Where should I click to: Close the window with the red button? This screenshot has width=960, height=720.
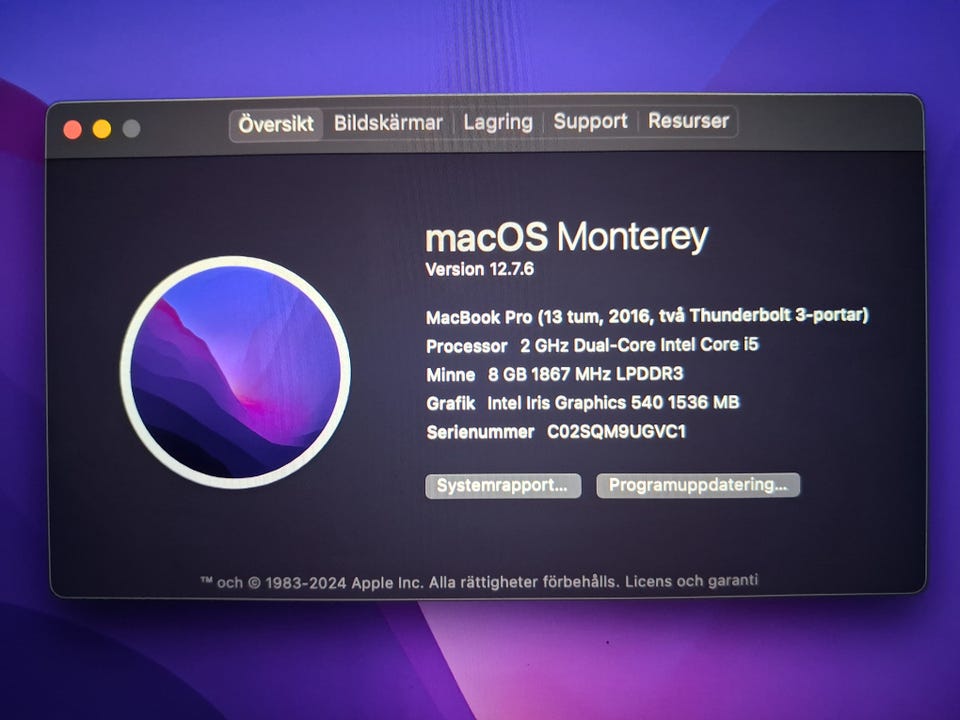(73, 130)
